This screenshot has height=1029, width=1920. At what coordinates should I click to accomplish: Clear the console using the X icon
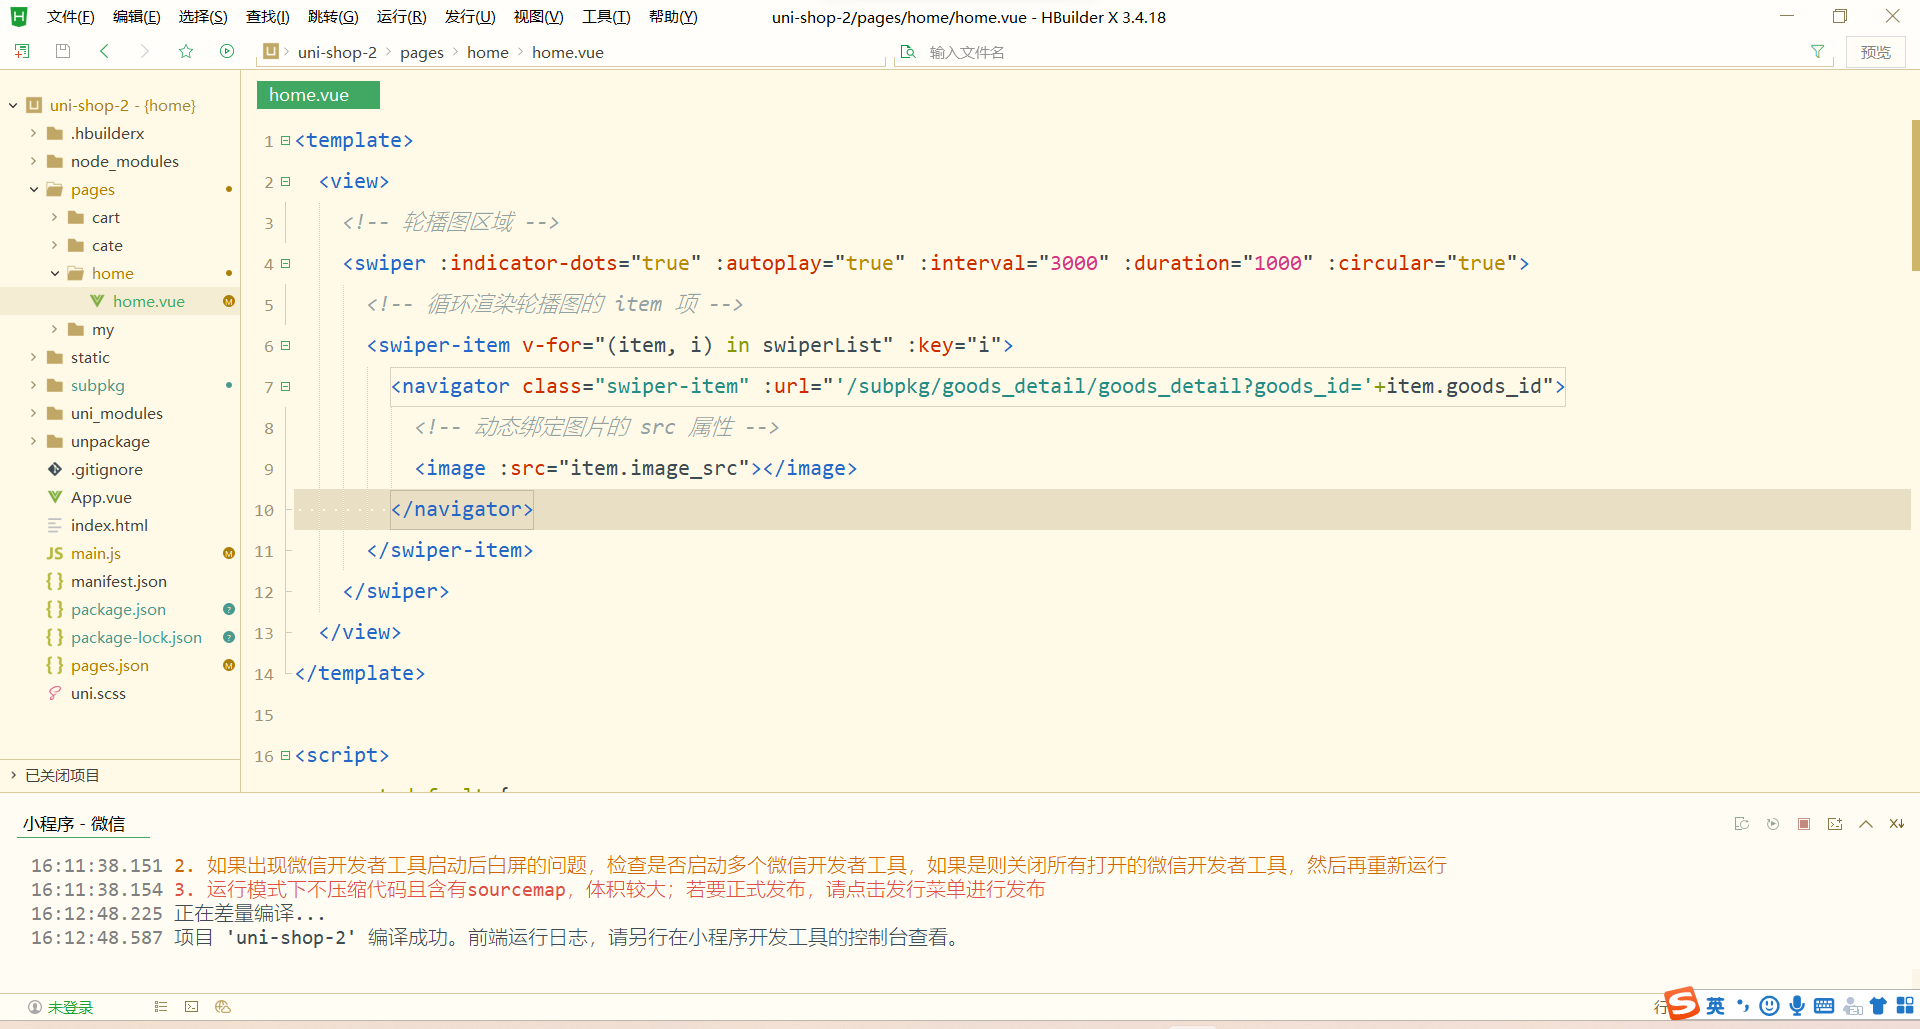pos(1897,823)
